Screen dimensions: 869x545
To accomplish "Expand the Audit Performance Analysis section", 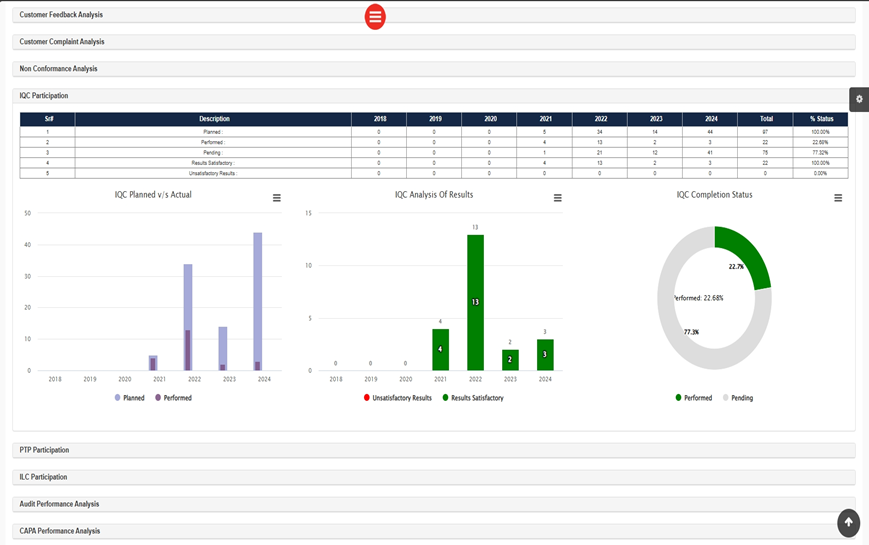I will pyautogui.click(x=434, y=504).
